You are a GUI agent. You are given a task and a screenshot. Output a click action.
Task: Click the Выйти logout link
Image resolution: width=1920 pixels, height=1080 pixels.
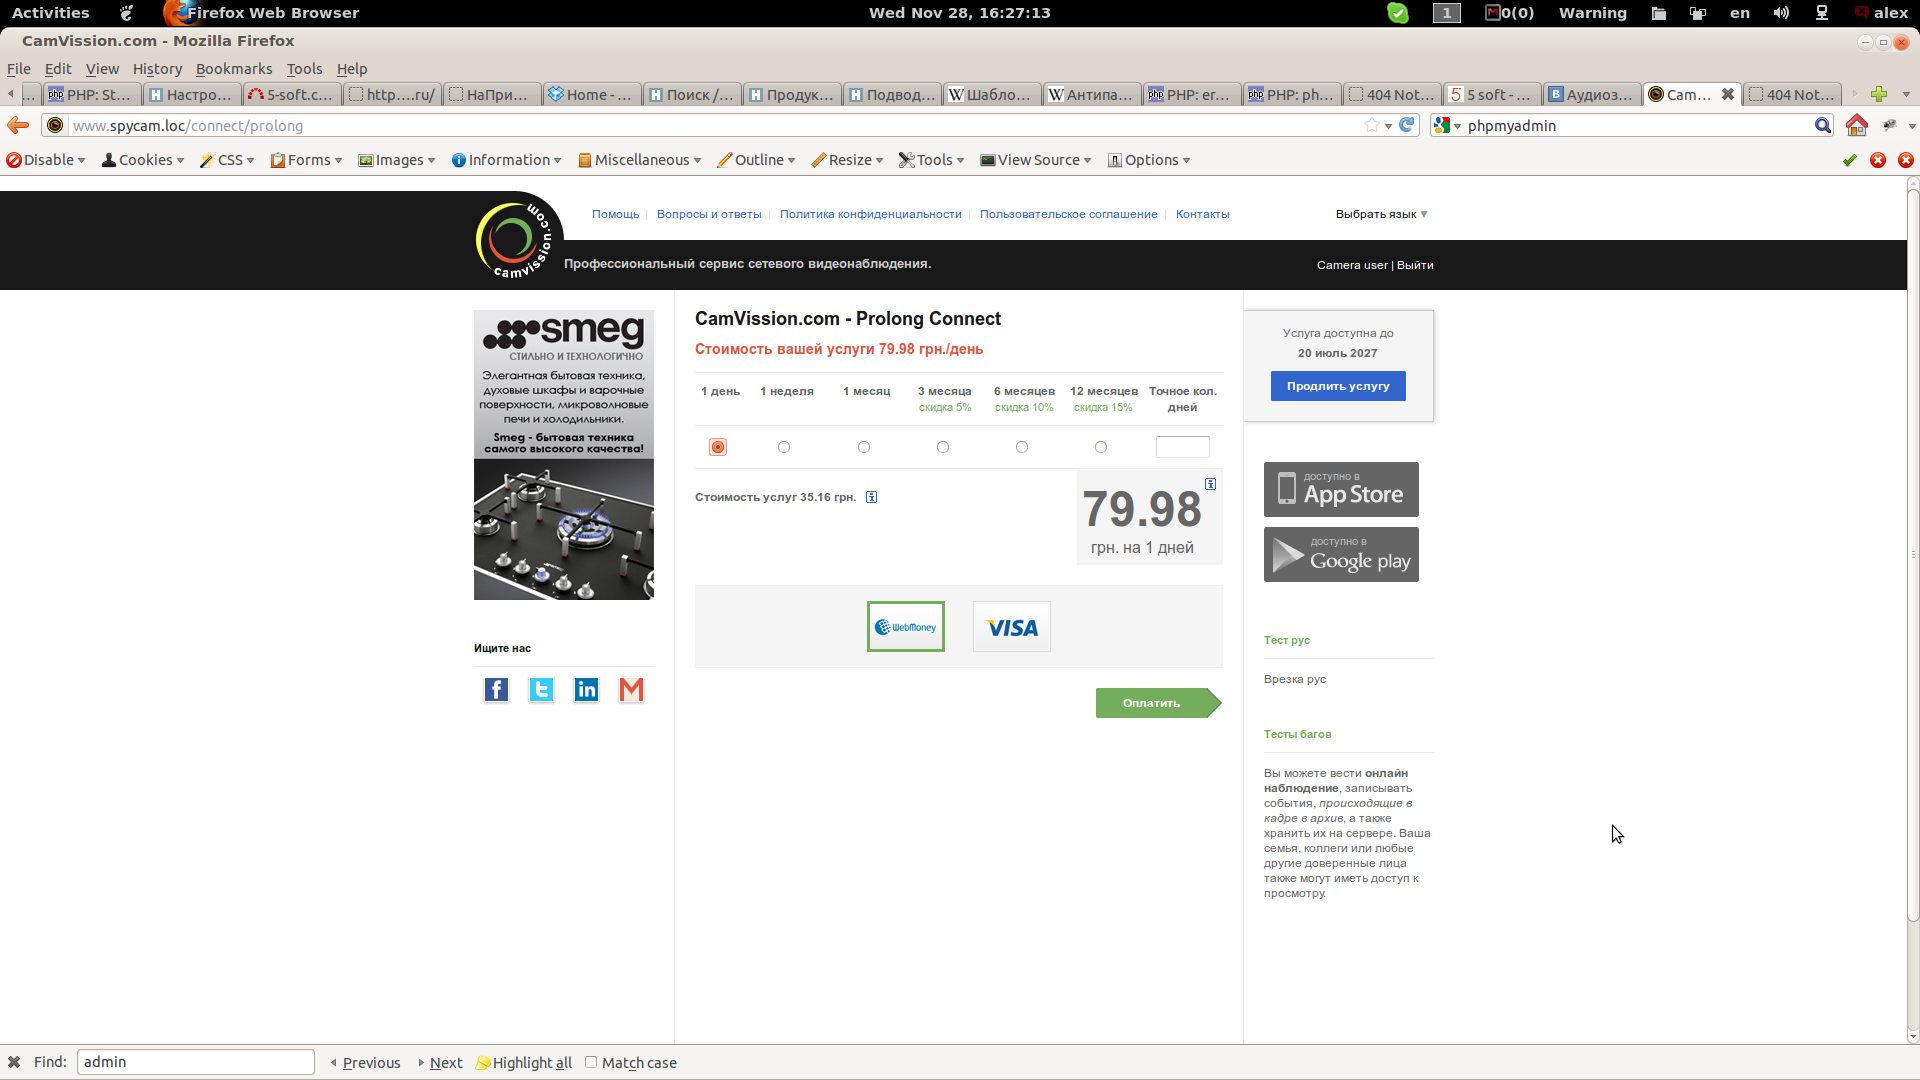coord(1415,265)
